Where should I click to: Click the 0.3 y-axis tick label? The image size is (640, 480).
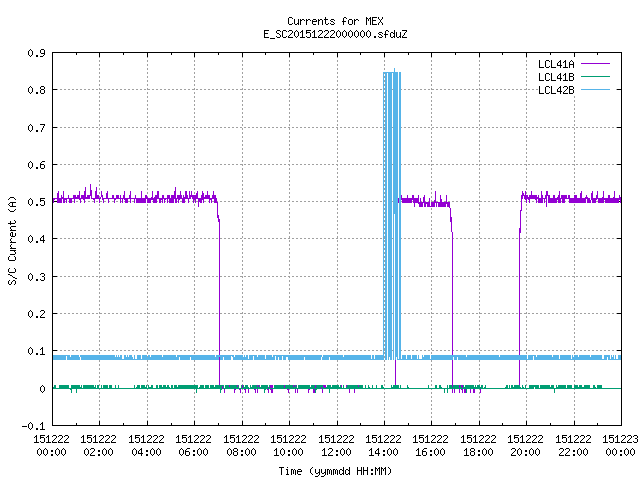[x=36, y=277]
